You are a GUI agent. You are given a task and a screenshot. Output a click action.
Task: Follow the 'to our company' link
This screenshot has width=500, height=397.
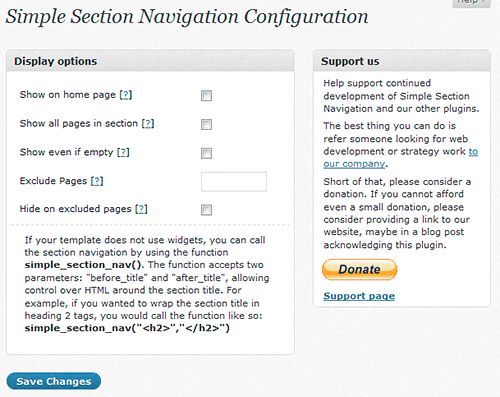(x=400, y=158)
